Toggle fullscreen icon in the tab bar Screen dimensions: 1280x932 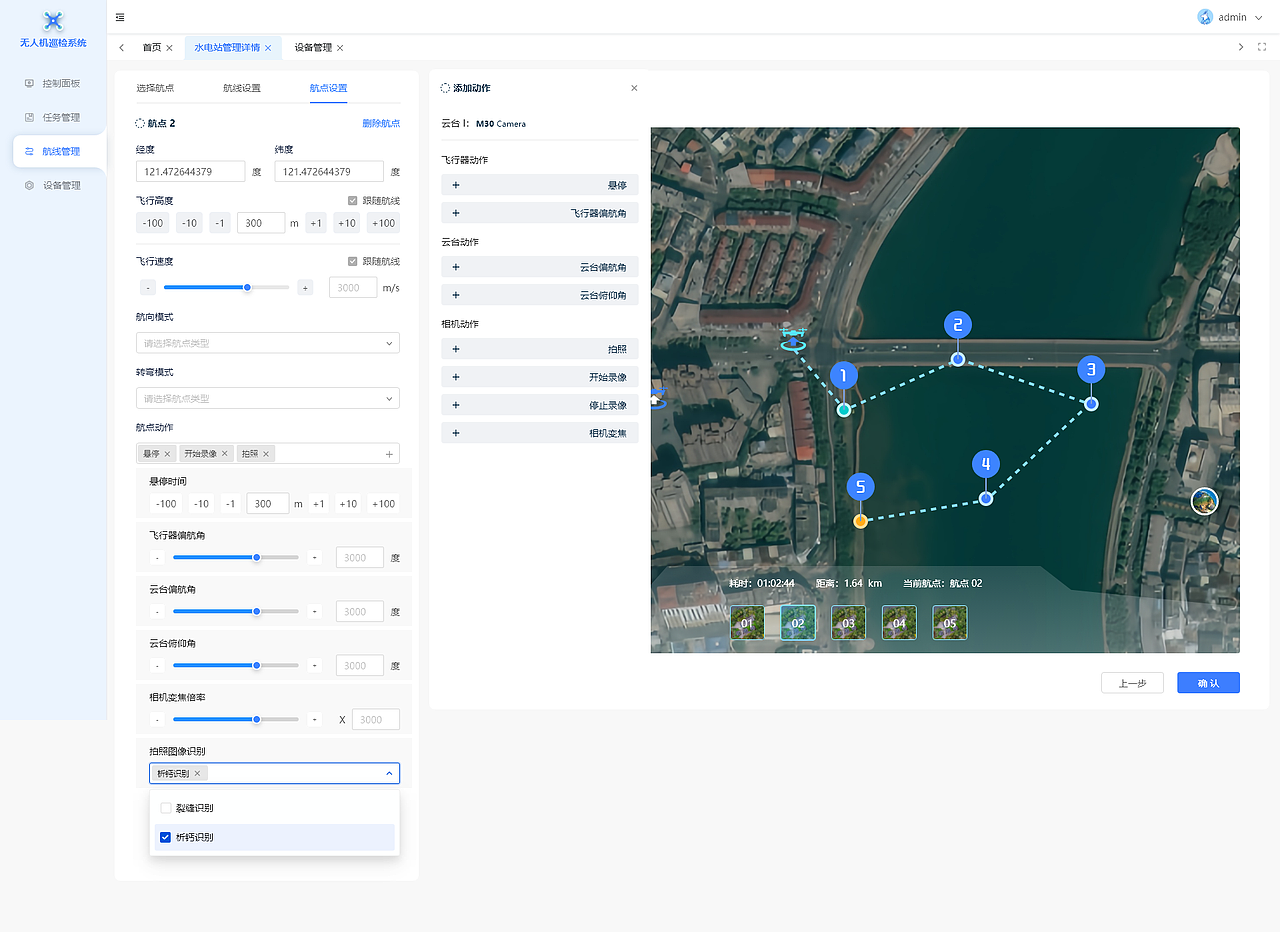tap(1262, 47)
